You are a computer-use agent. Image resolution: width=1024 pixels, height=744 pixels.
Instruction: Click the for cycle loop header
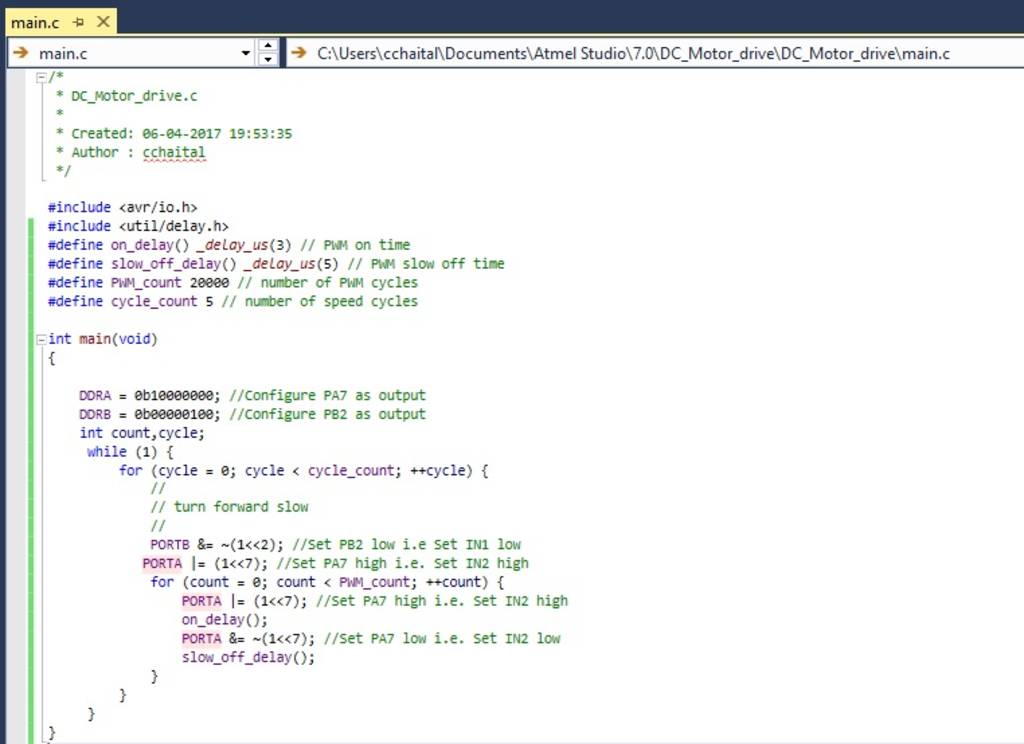[x=303, y=471]
